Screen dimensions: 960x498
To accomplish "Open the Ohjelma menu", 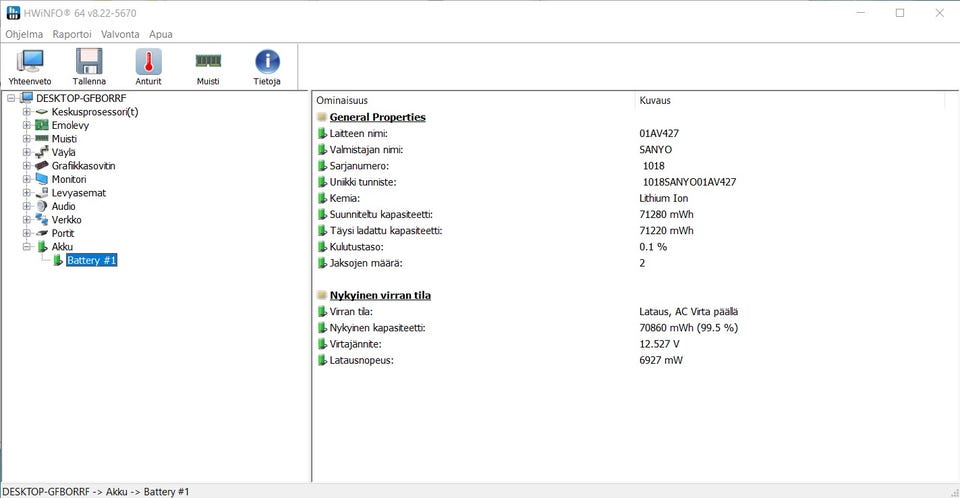I will (x=24, y=34).
